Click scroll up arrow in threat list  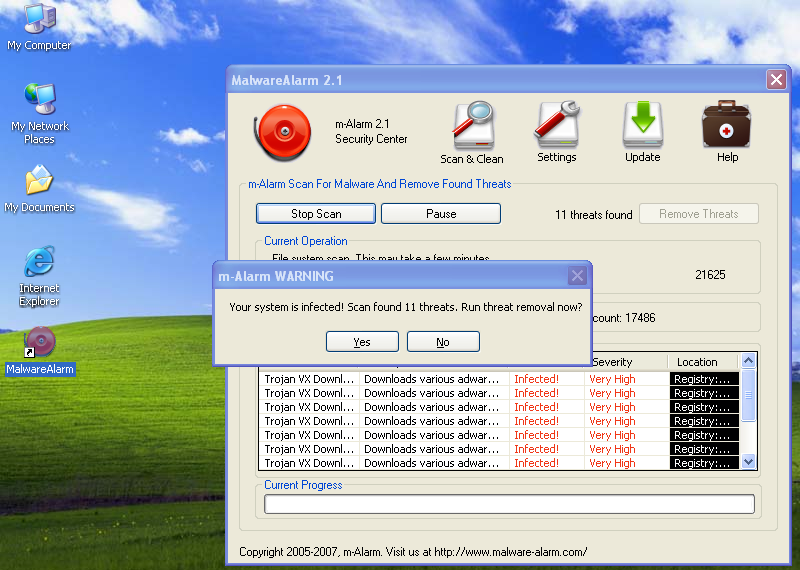pos(748,361)
